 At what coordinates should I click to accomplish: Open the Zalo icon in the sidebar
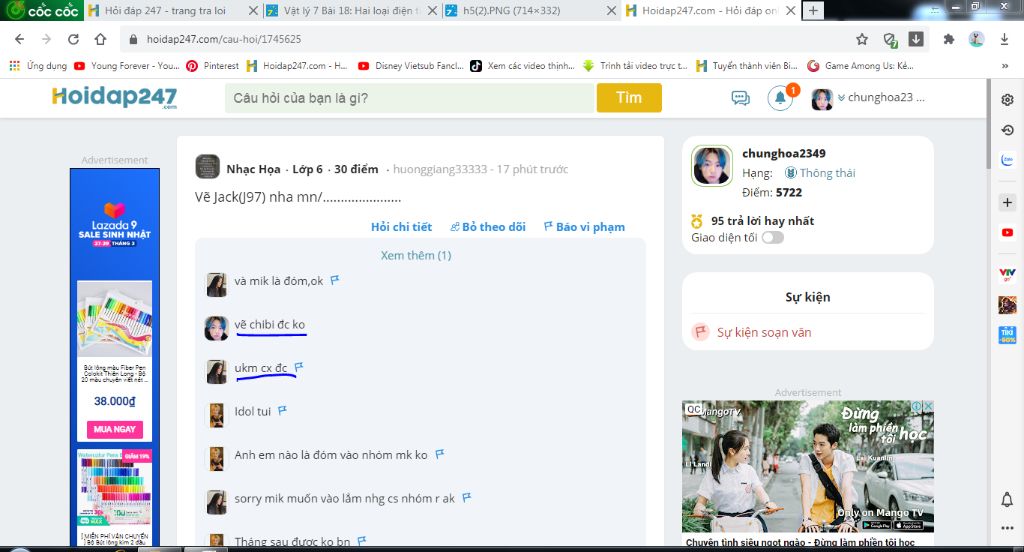pos(1008,160)
